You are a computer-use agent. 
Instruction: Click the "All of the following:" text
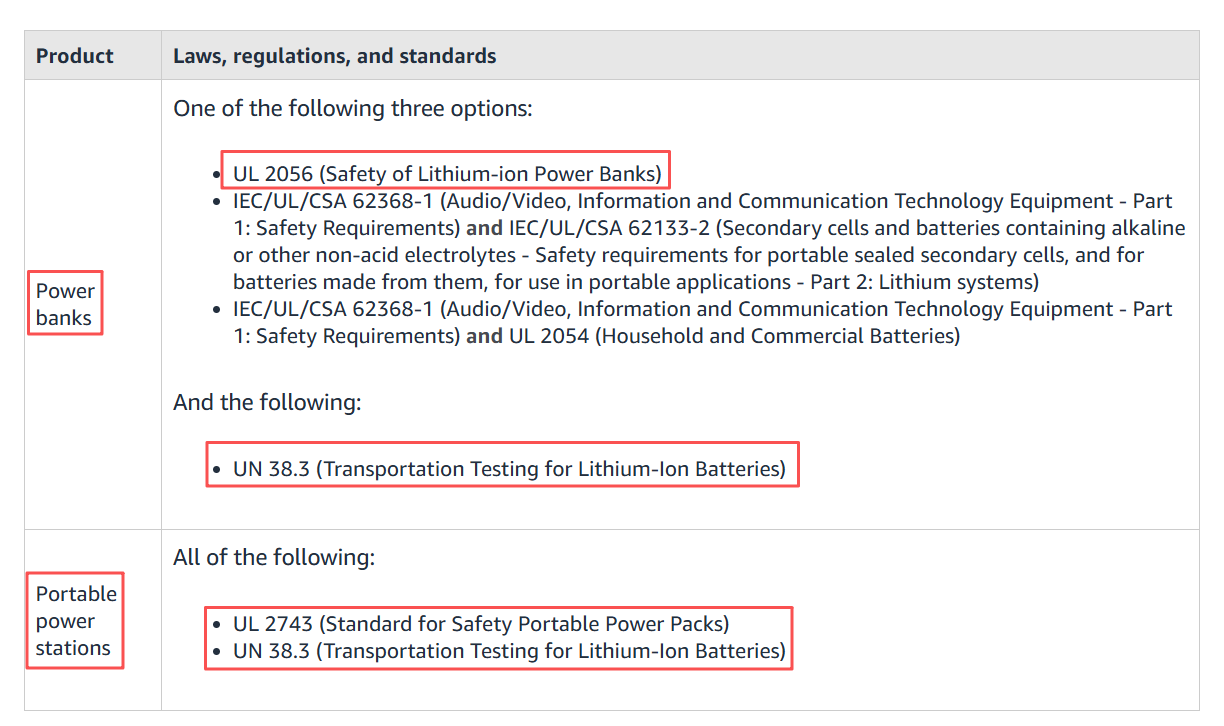pyautogui.click(x=274, y=557)
